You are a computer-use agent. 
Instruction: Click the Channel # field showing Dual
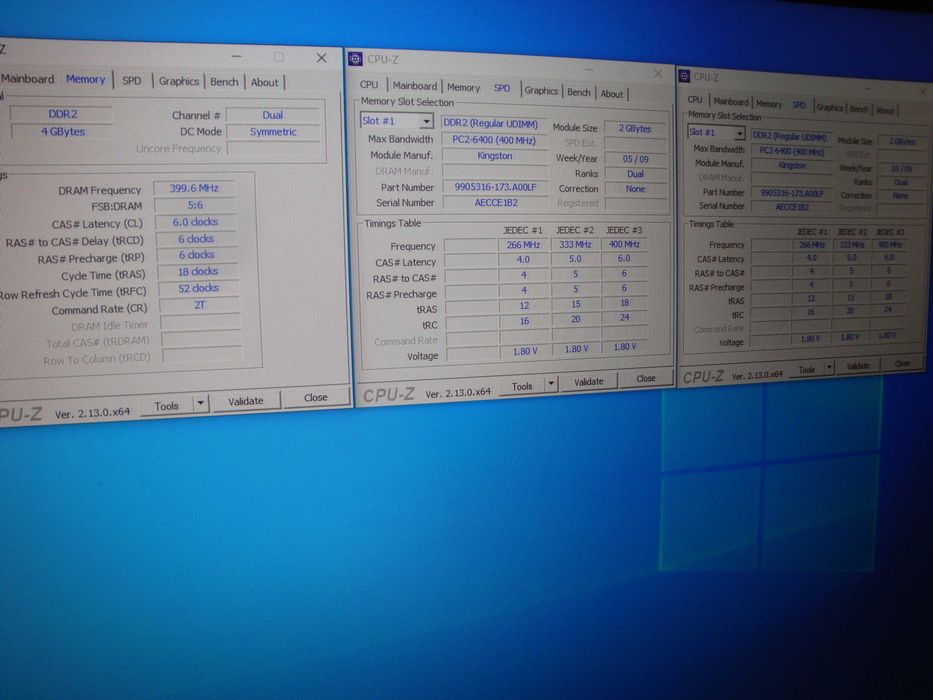point(273,115)
